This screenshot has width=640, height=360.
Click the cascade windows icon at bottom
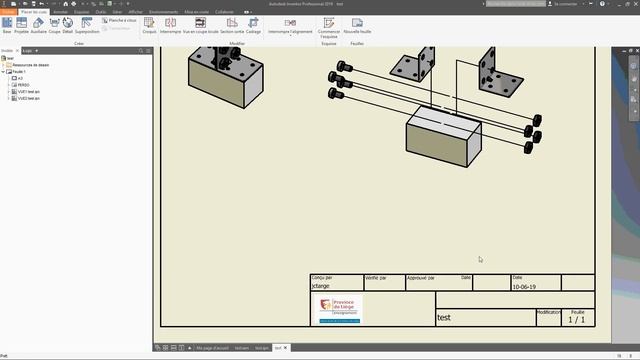(158, 348)
